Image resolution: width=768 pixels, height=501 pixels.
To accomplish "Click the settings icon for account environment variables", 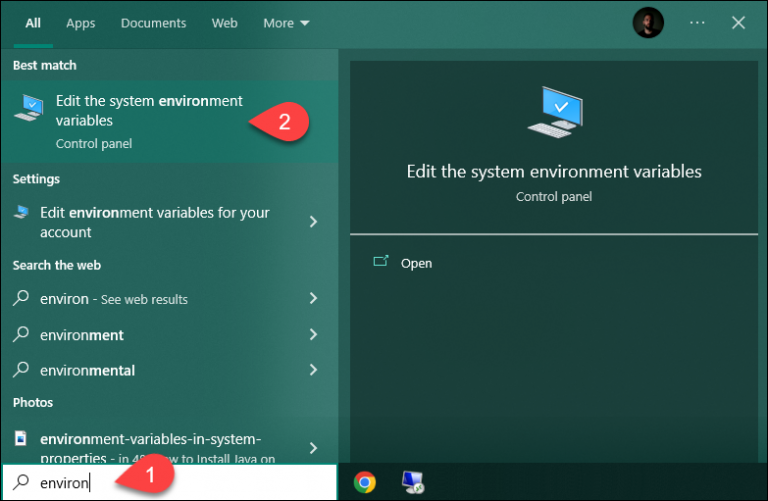I will (21, 212).
